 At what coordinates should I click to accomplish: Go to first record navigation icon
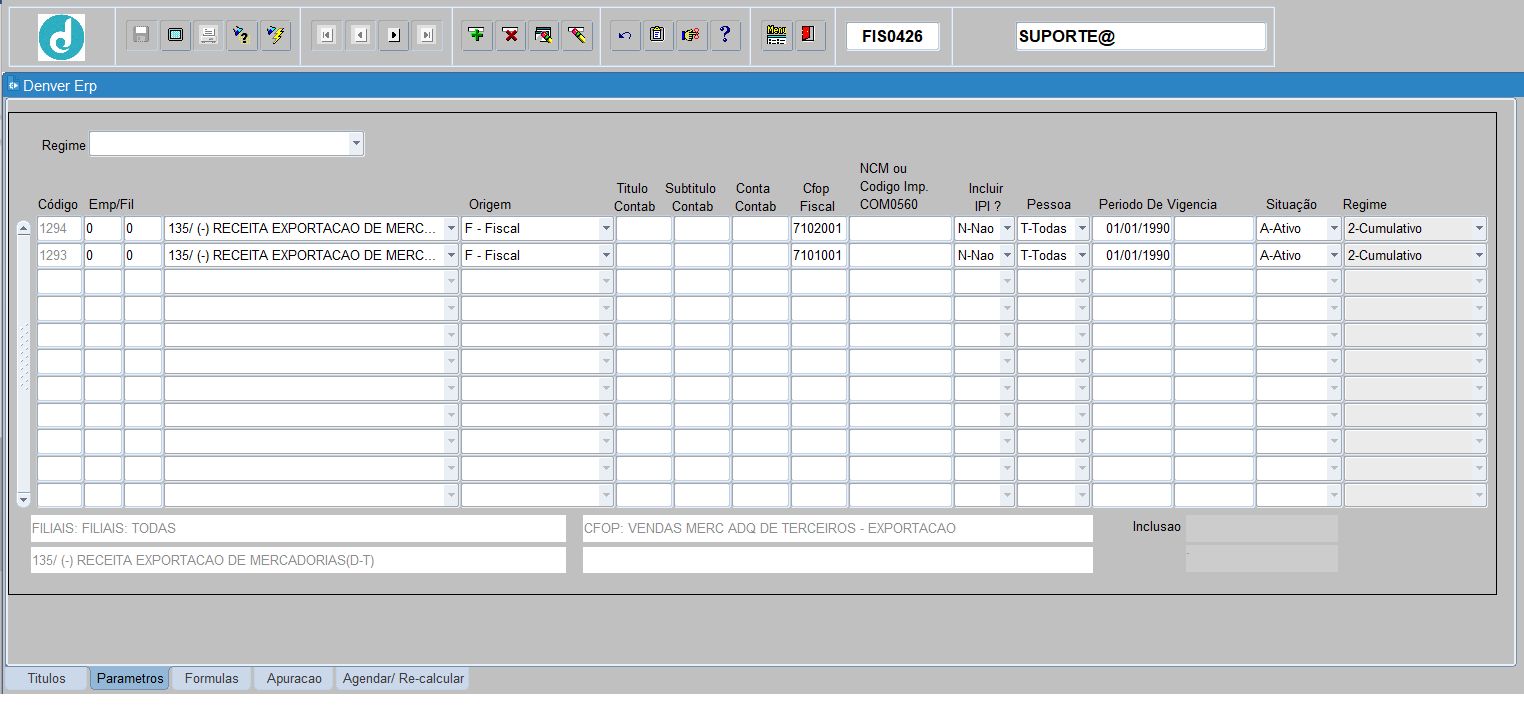[326, 35]
